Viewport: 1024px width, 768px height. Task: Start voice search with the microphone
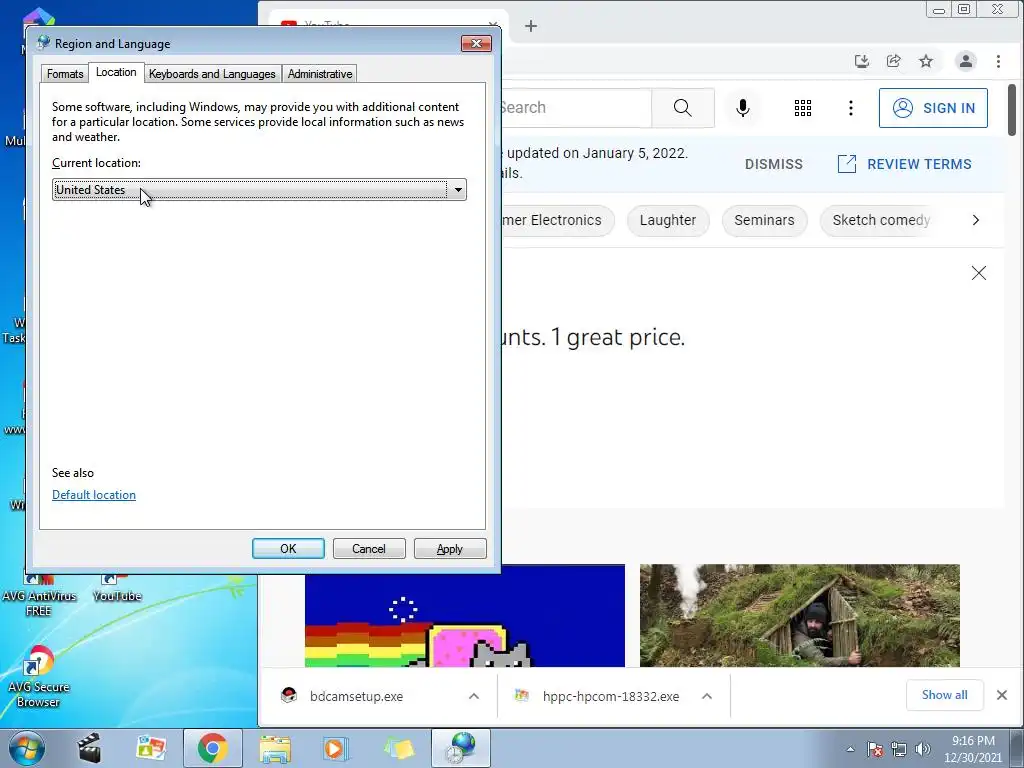coord(743,108)
